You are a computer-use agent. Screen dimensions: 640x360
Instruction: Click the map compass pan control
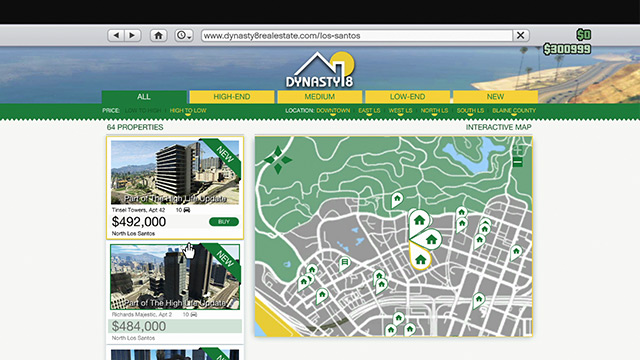pos(278,160)
